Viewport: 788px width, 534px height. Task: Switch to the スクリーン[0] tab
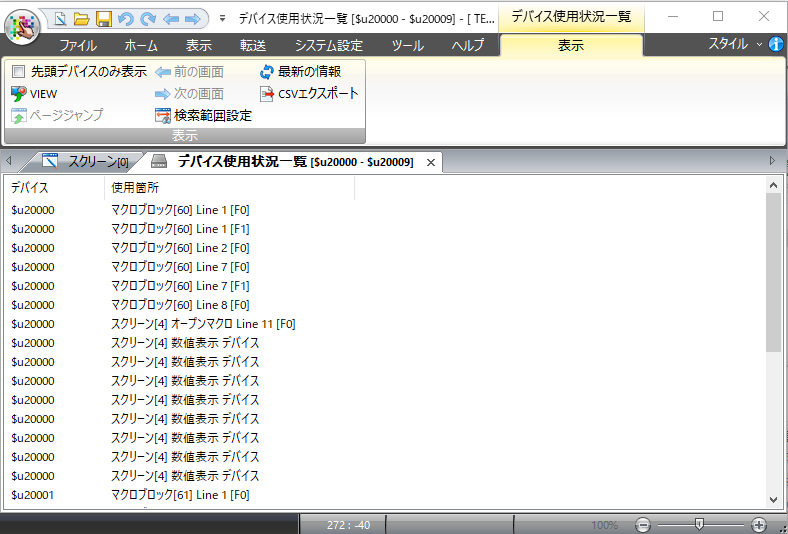tap(86, 161)
